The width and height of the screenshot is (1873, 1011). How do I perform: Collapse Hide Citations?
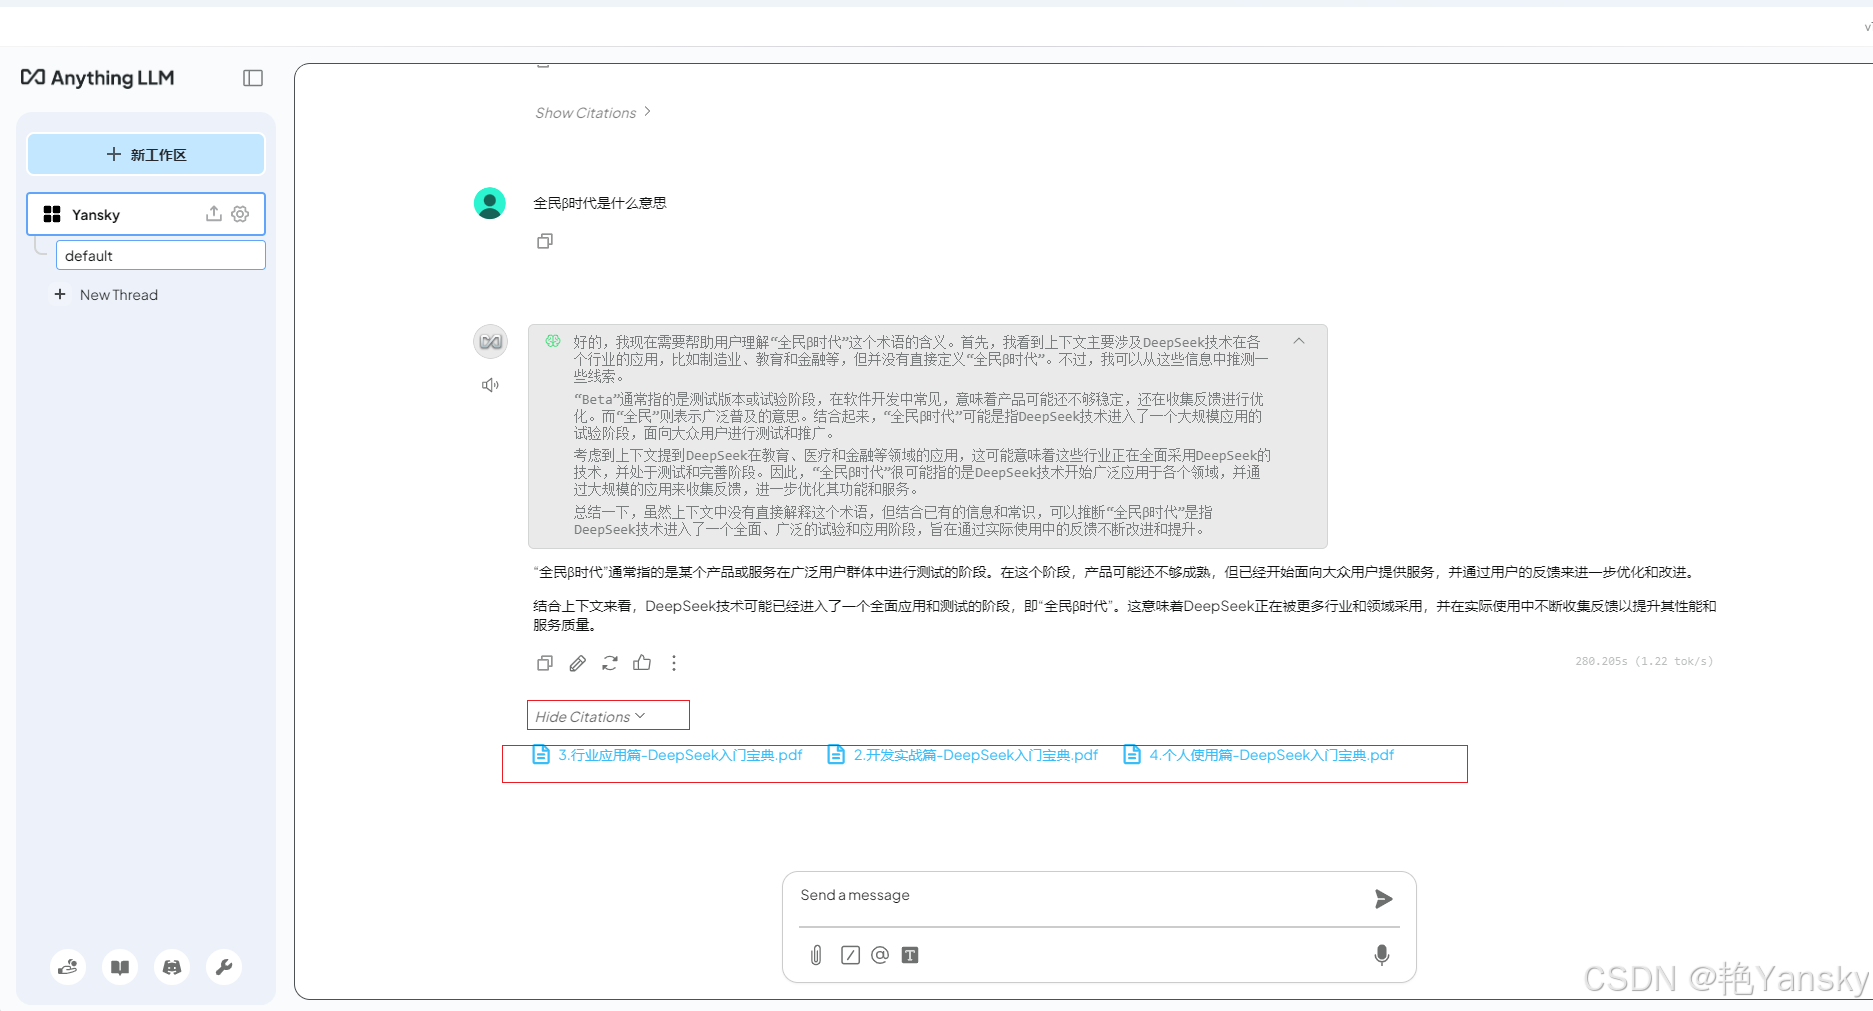pos(591,717)
